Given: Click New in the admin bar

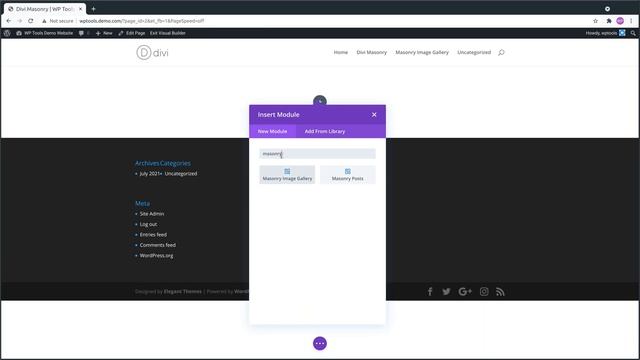Looking at the screenshot, I should coord(104,33).
